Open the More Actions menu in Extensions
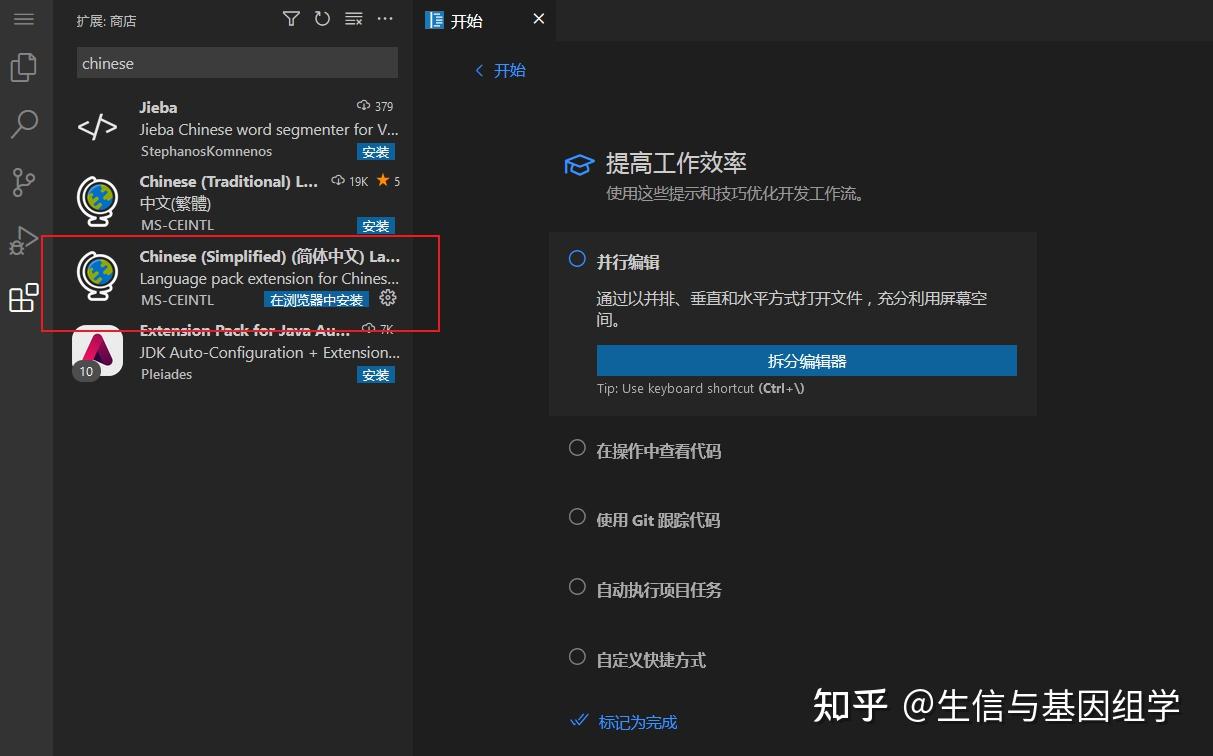1213x756 pixels. [385, 18]
